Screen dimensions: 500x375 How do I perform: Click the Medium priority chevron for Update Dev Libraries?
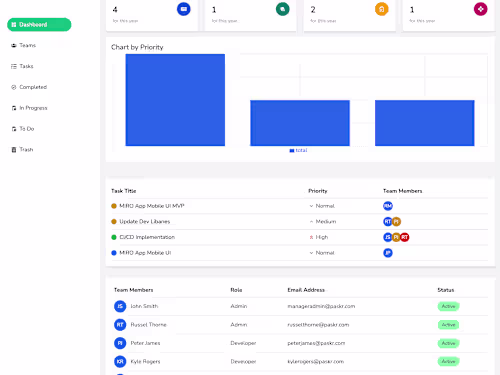(x=311, y=222)
